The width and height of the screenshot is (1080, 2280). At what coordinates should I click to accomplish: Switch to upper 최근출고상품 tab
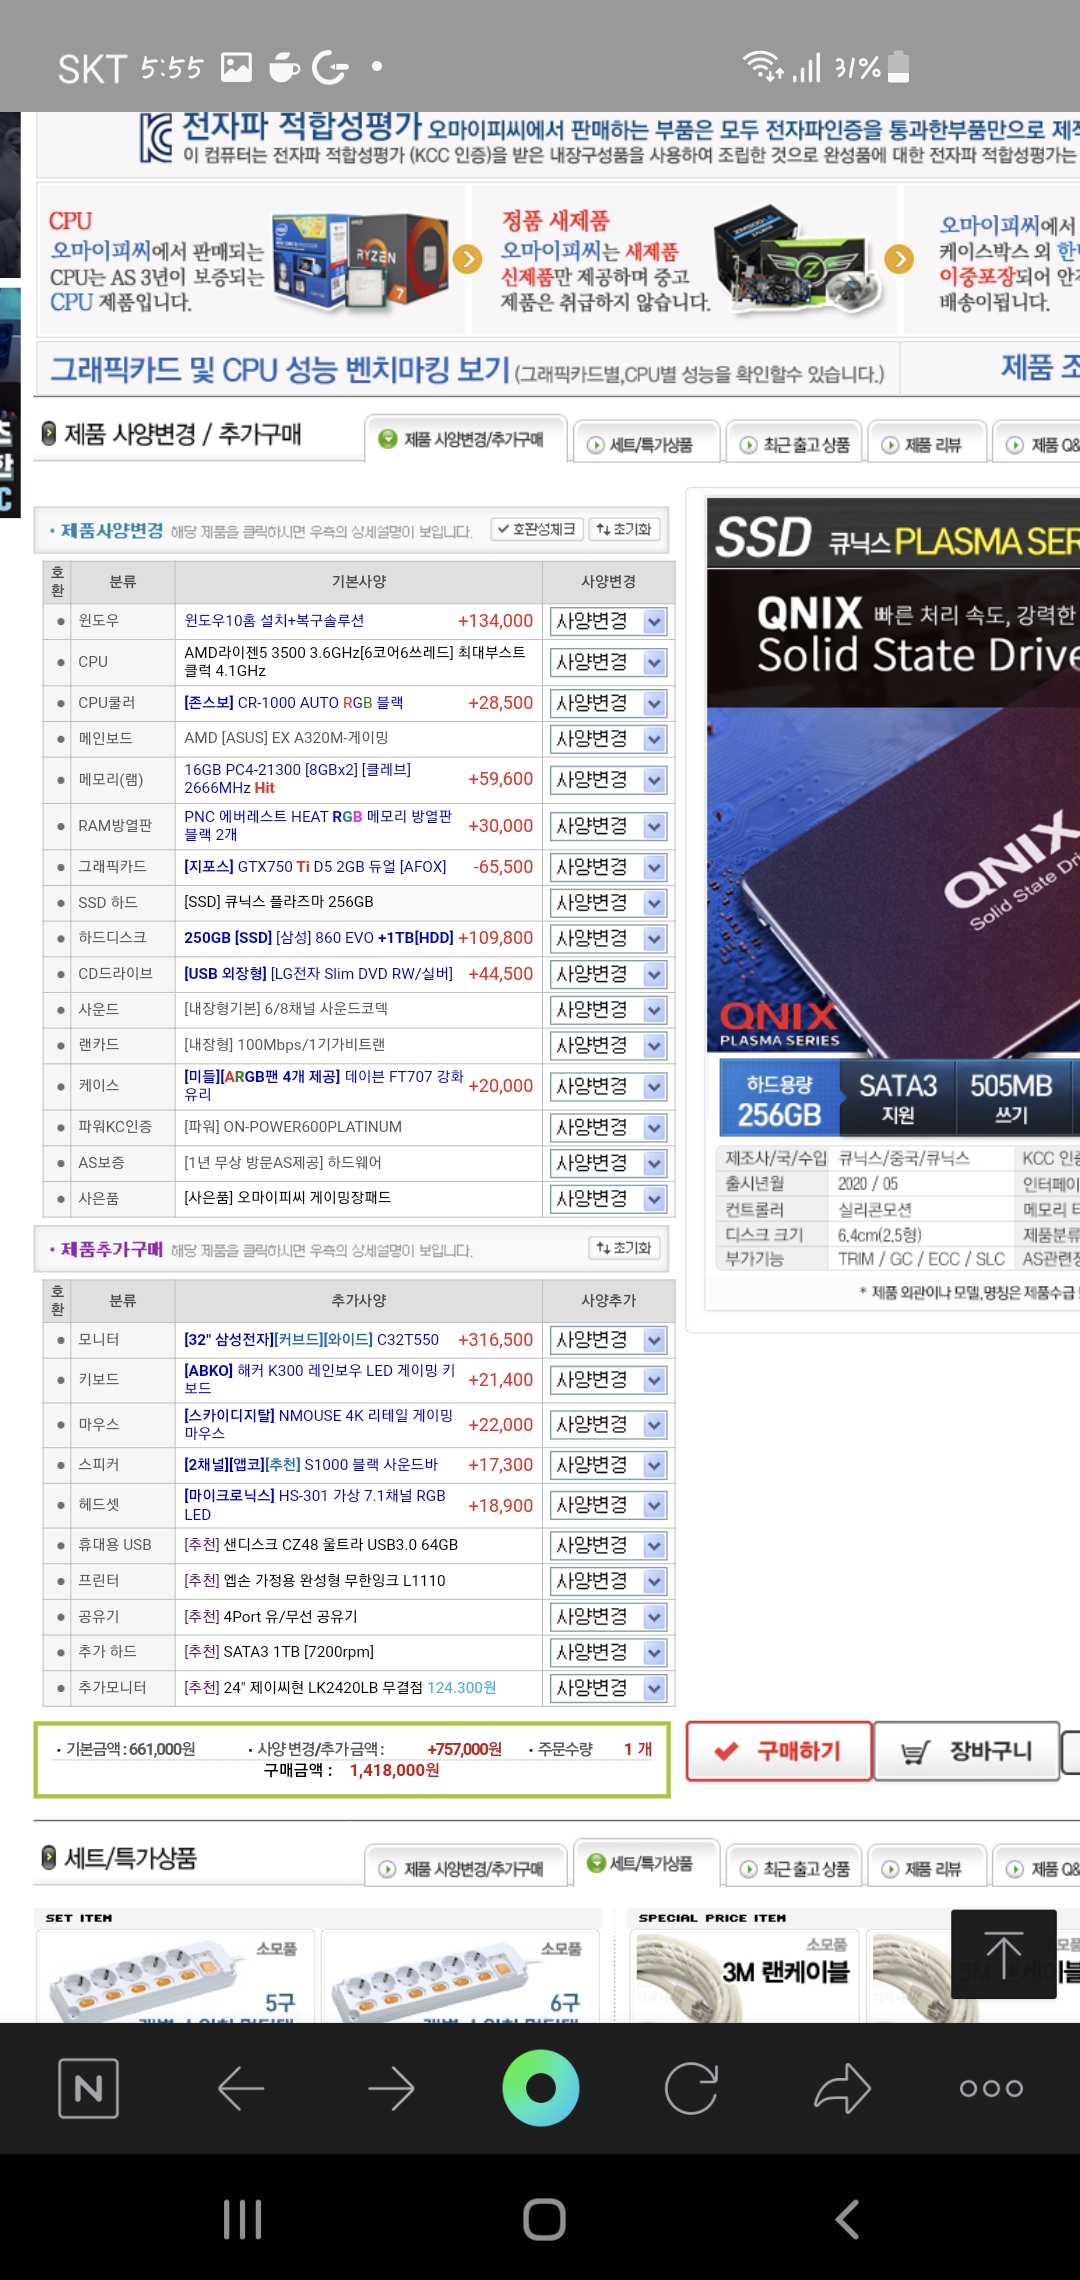coord(794,444)
